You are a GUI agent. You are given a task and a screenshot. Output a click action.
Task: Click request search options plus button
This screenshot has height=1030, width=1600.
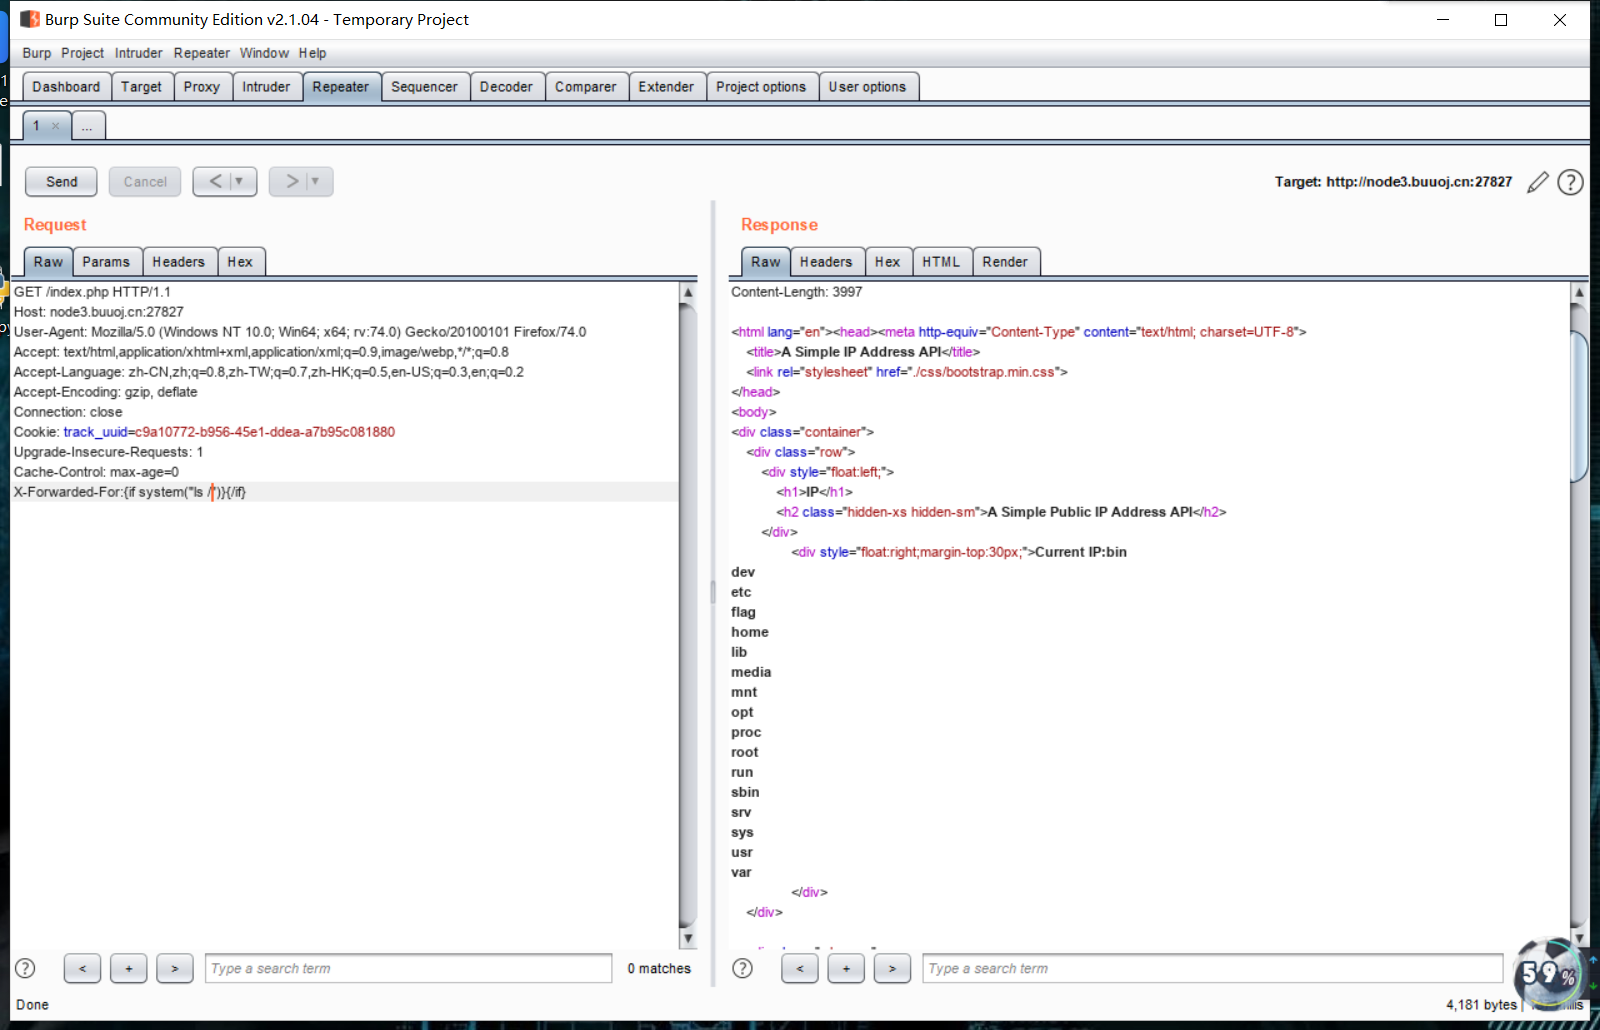pyautogui.click(x=128, y=968)
